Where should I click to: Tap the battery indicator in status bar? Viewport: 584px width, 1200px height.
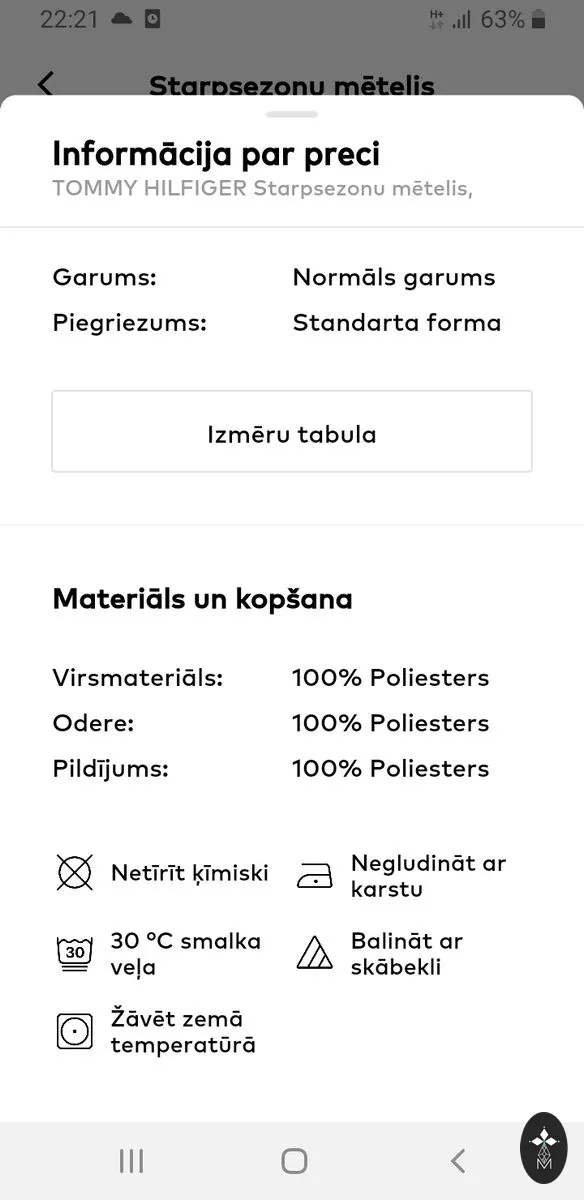(x=538, y=19)
